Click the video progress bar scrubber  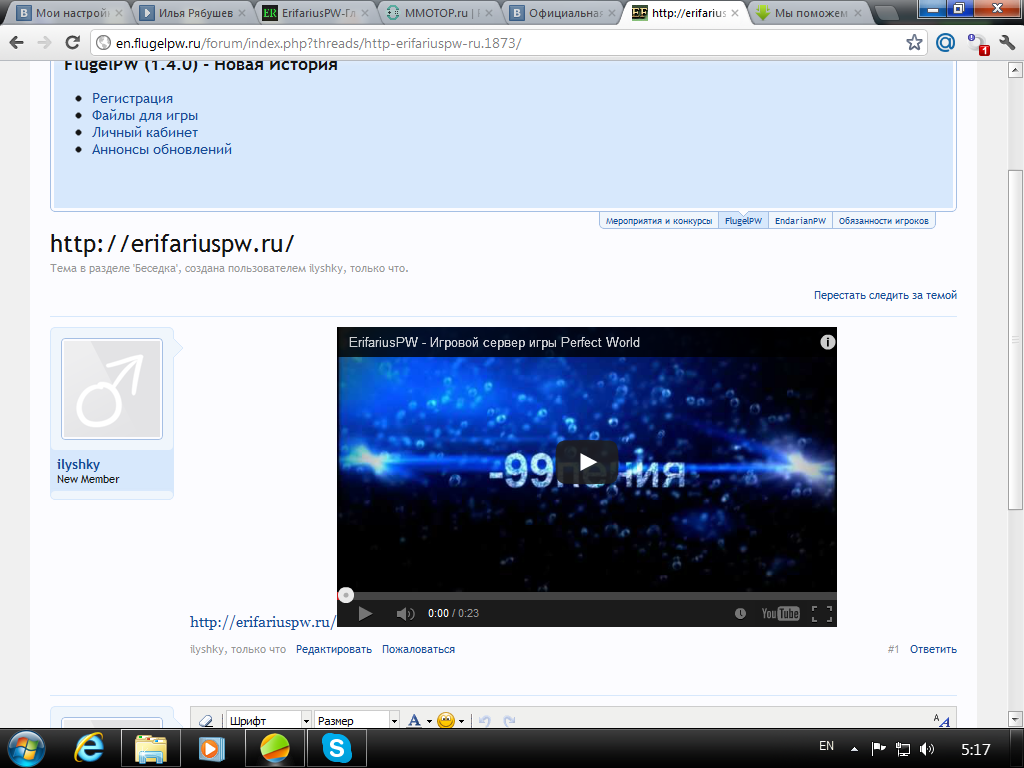(x=345, y=595)
